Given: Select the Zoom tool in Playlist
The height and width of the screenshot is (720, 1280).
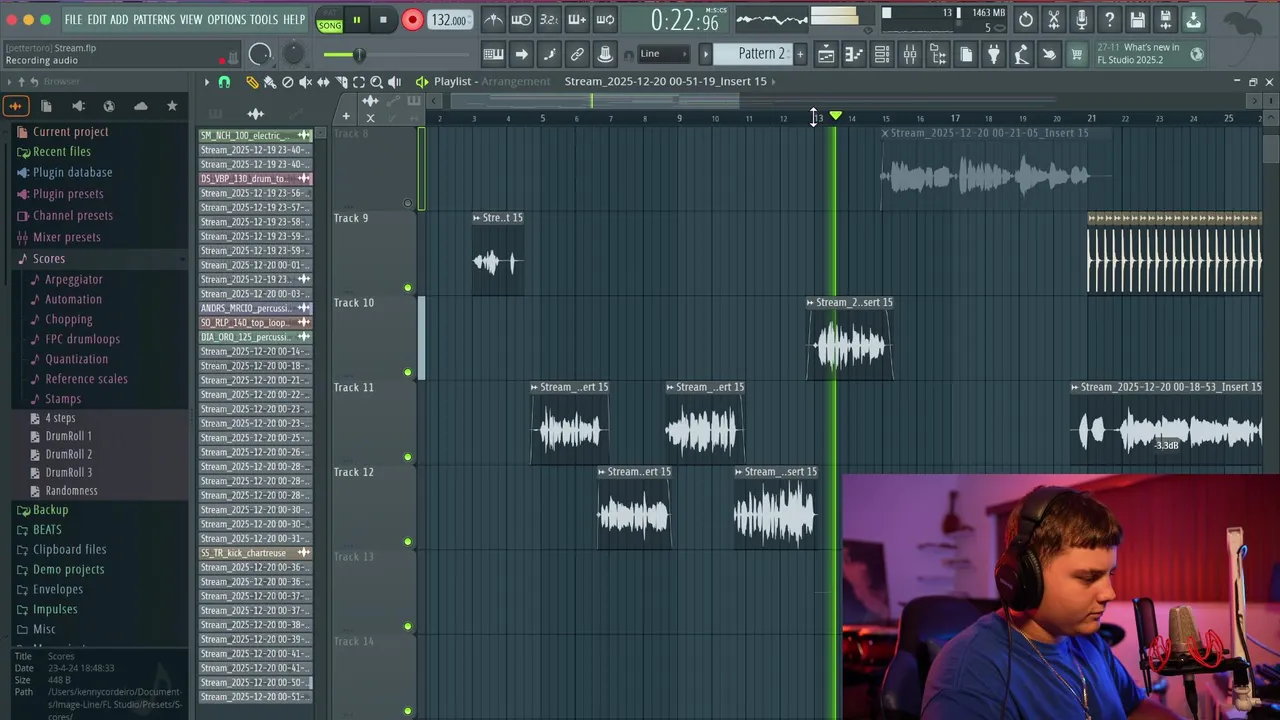Looking at the screenshot, I should pos(377,82).
